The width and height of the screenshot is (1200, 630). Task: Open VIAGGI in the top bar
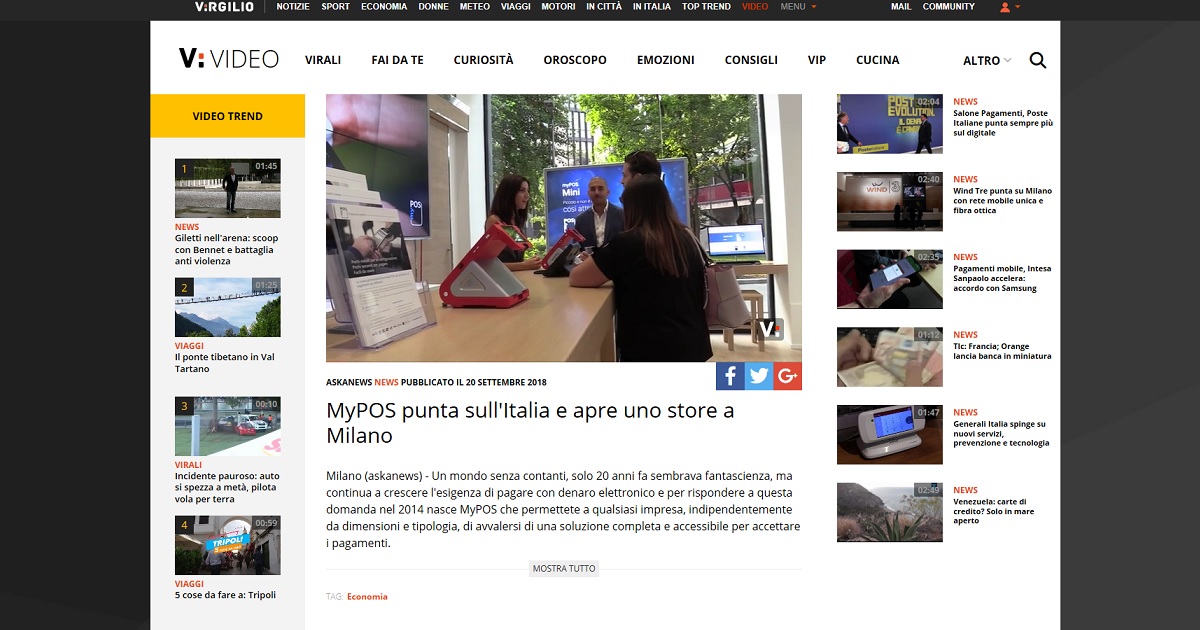516,7
